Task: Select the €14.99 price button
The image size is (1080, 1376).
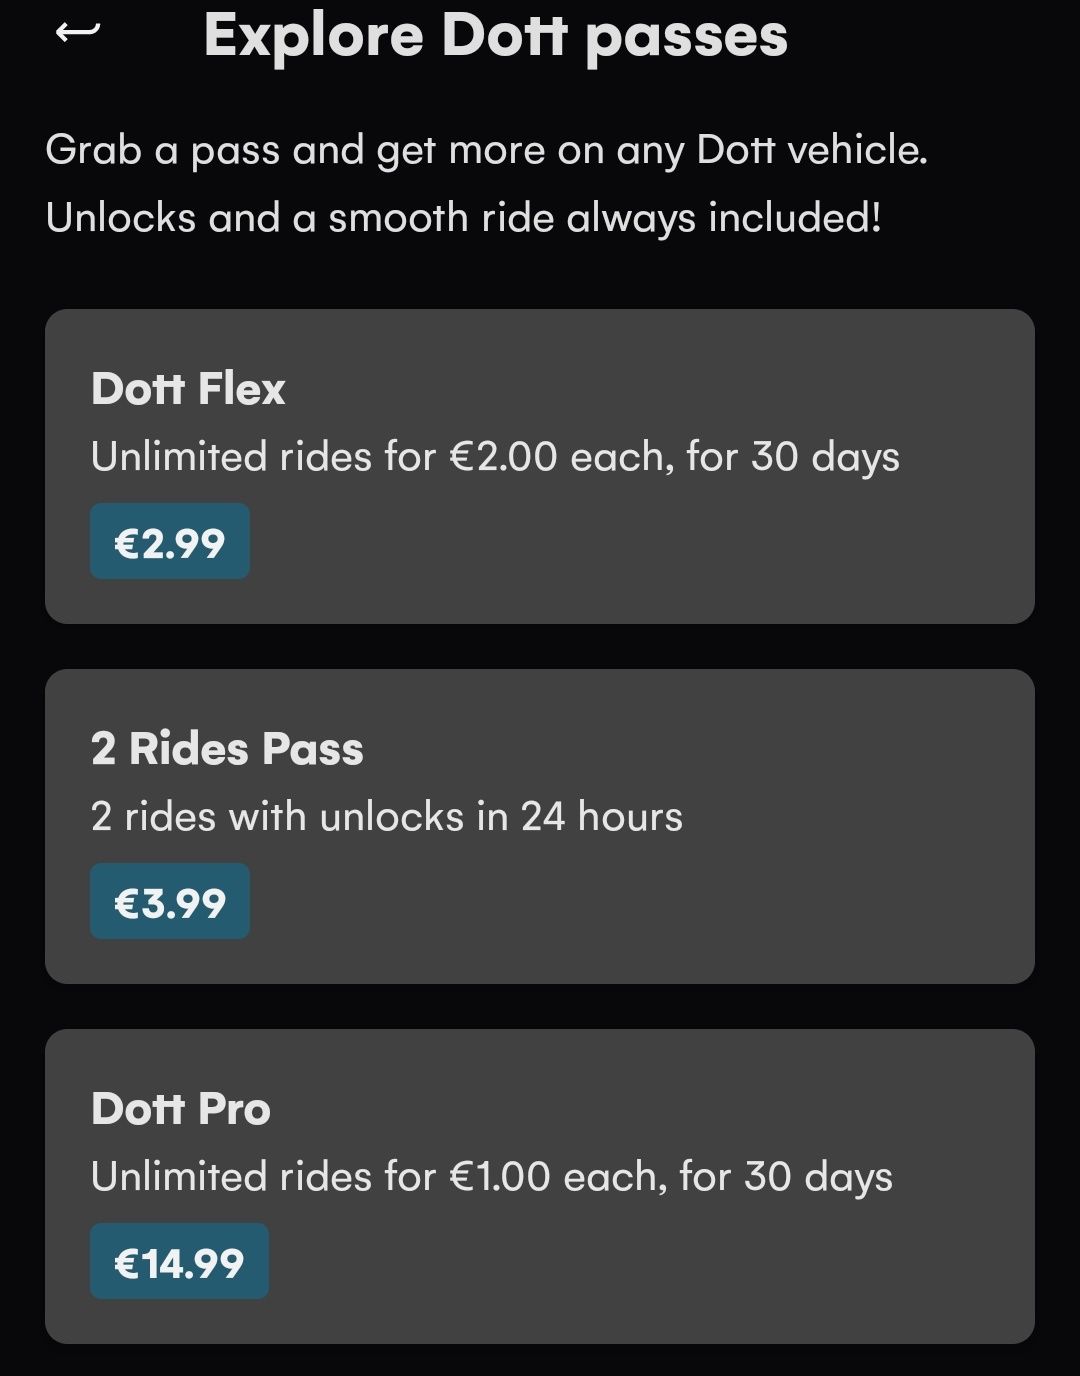Action: coord(179,1262)
